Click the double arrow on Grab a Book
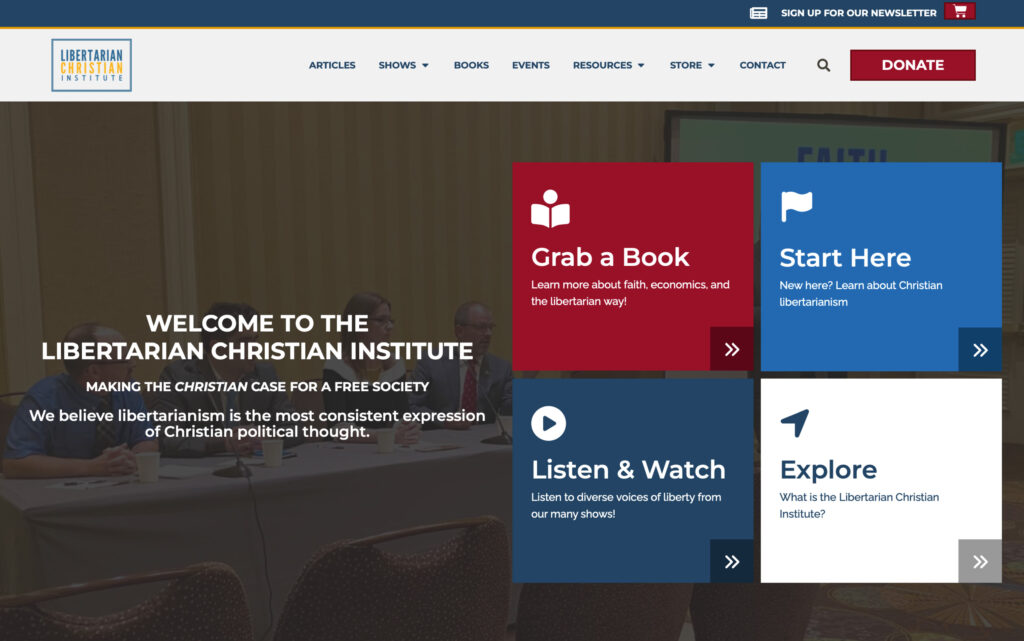This screenshot has width=1024, height=641. 731,349
